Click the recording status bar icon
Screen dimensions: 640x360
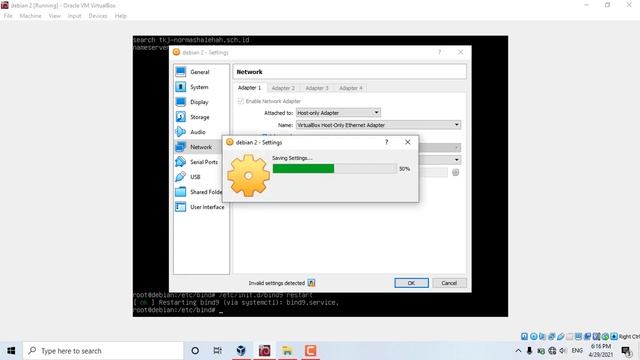(x=587, y=336)
